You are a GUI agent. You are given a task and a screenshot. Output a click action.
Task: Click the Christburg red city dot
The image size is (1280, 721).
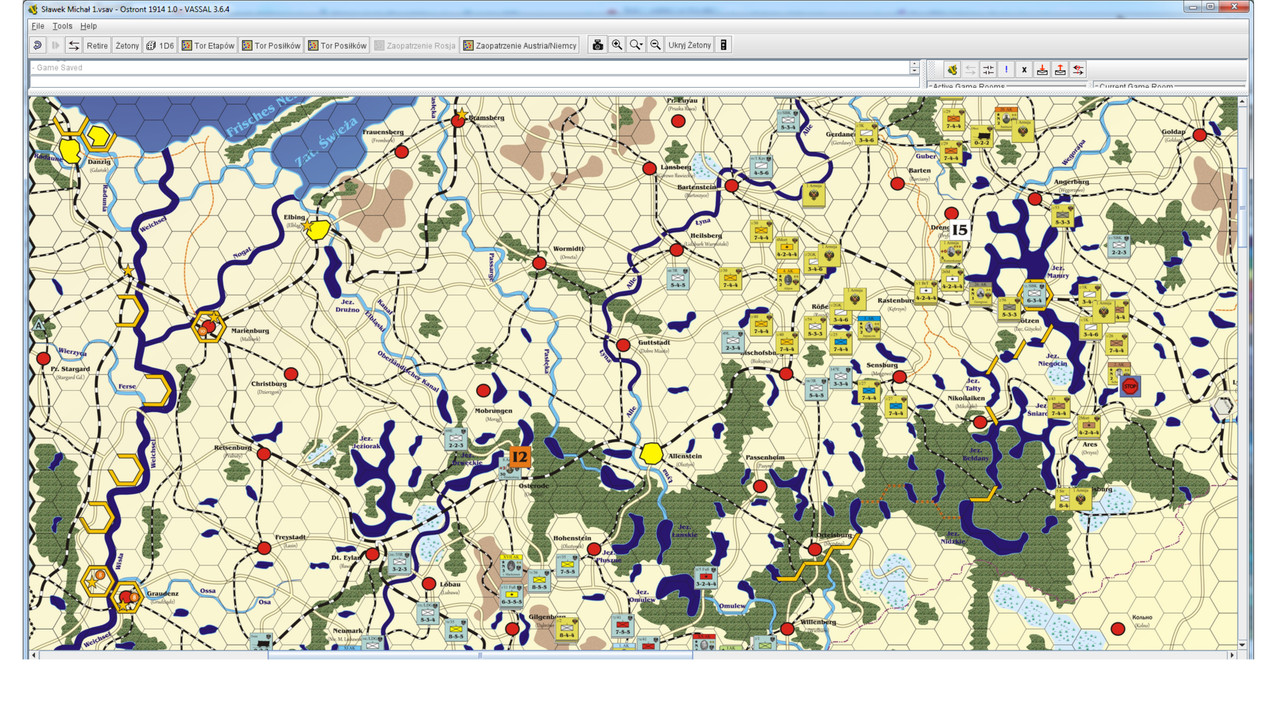tap(290, 372)
